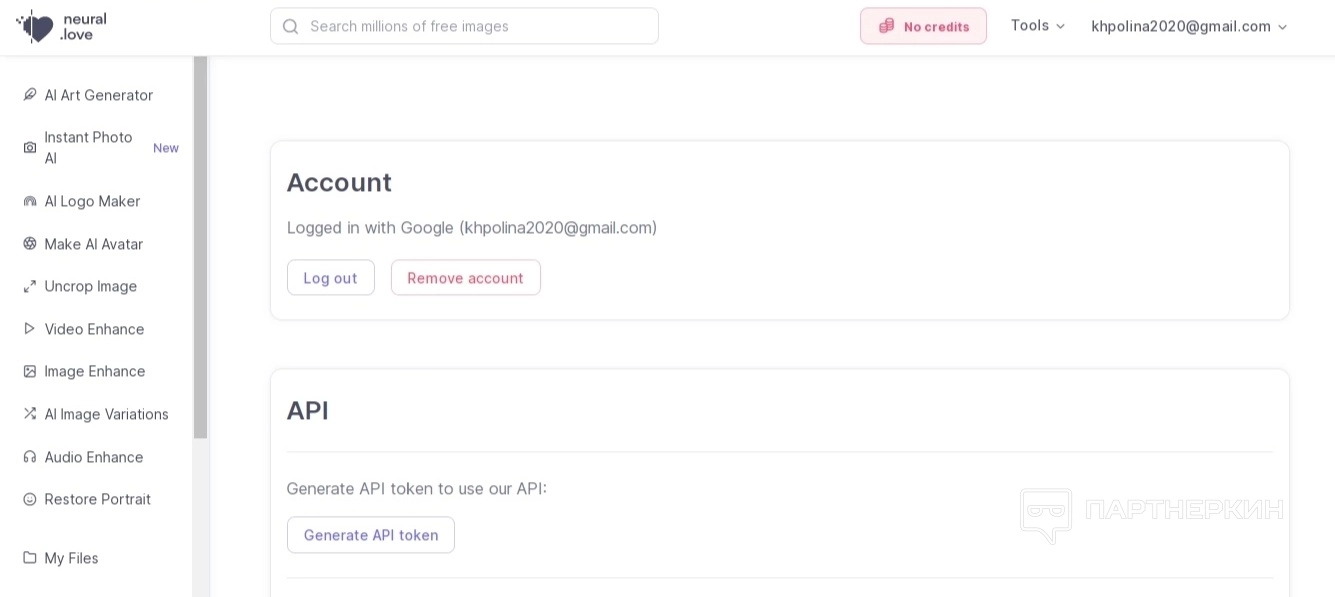Click the Uncrop Image arrows icon
This screenshot has width=1335, height=597.
pyautogui.click(x=30, y=286)
